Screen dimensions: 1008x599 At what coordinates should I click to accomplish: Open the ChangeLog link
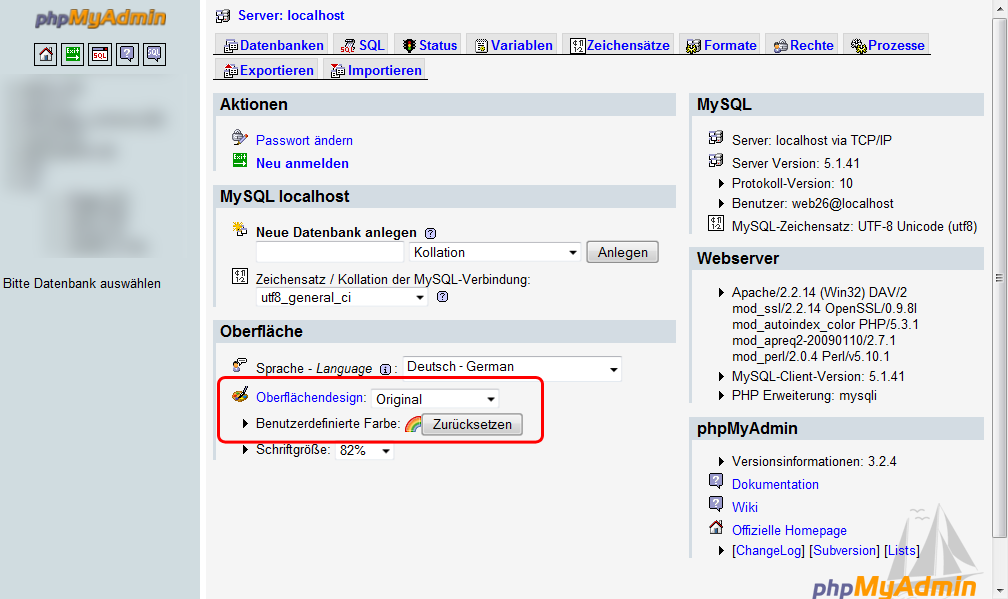tap(768, 551)
